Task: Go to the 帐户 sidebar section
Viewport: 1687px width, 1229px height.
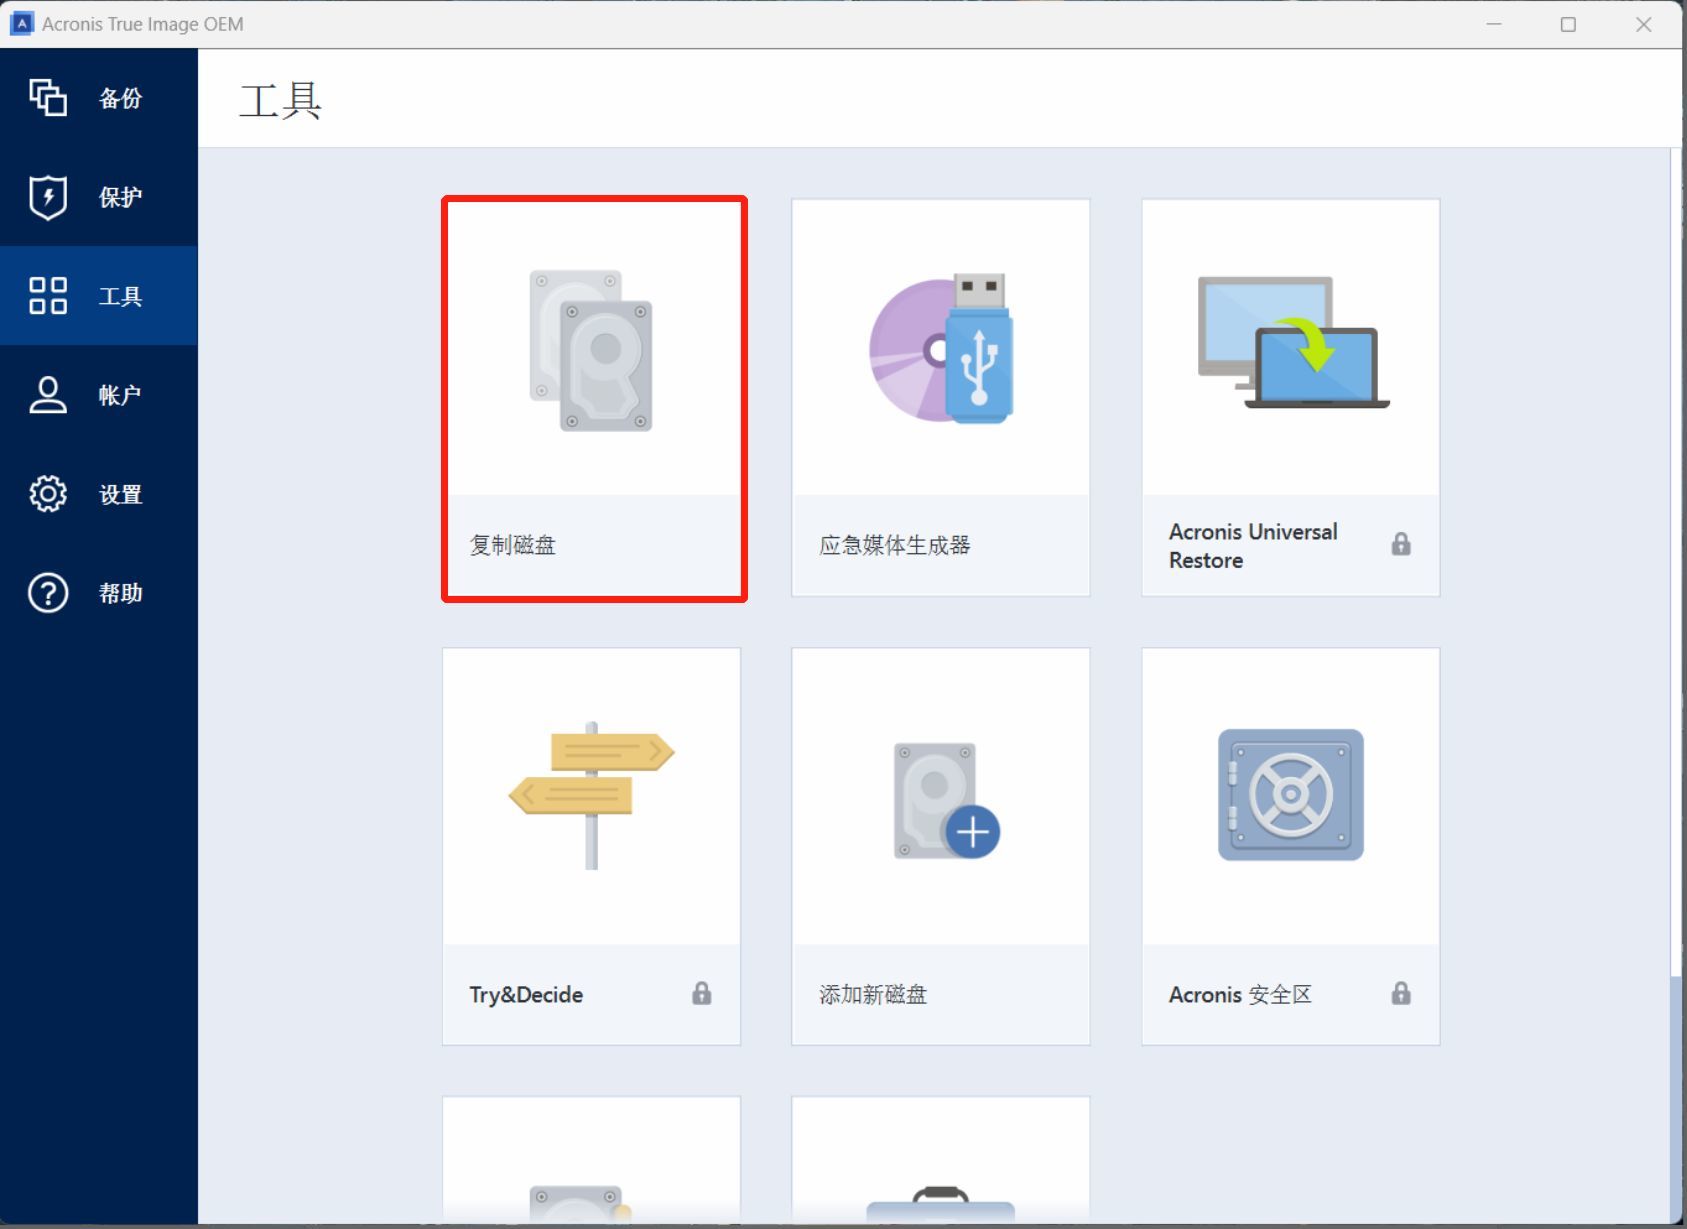Action: pyautogui.click(x=99, y=395)
